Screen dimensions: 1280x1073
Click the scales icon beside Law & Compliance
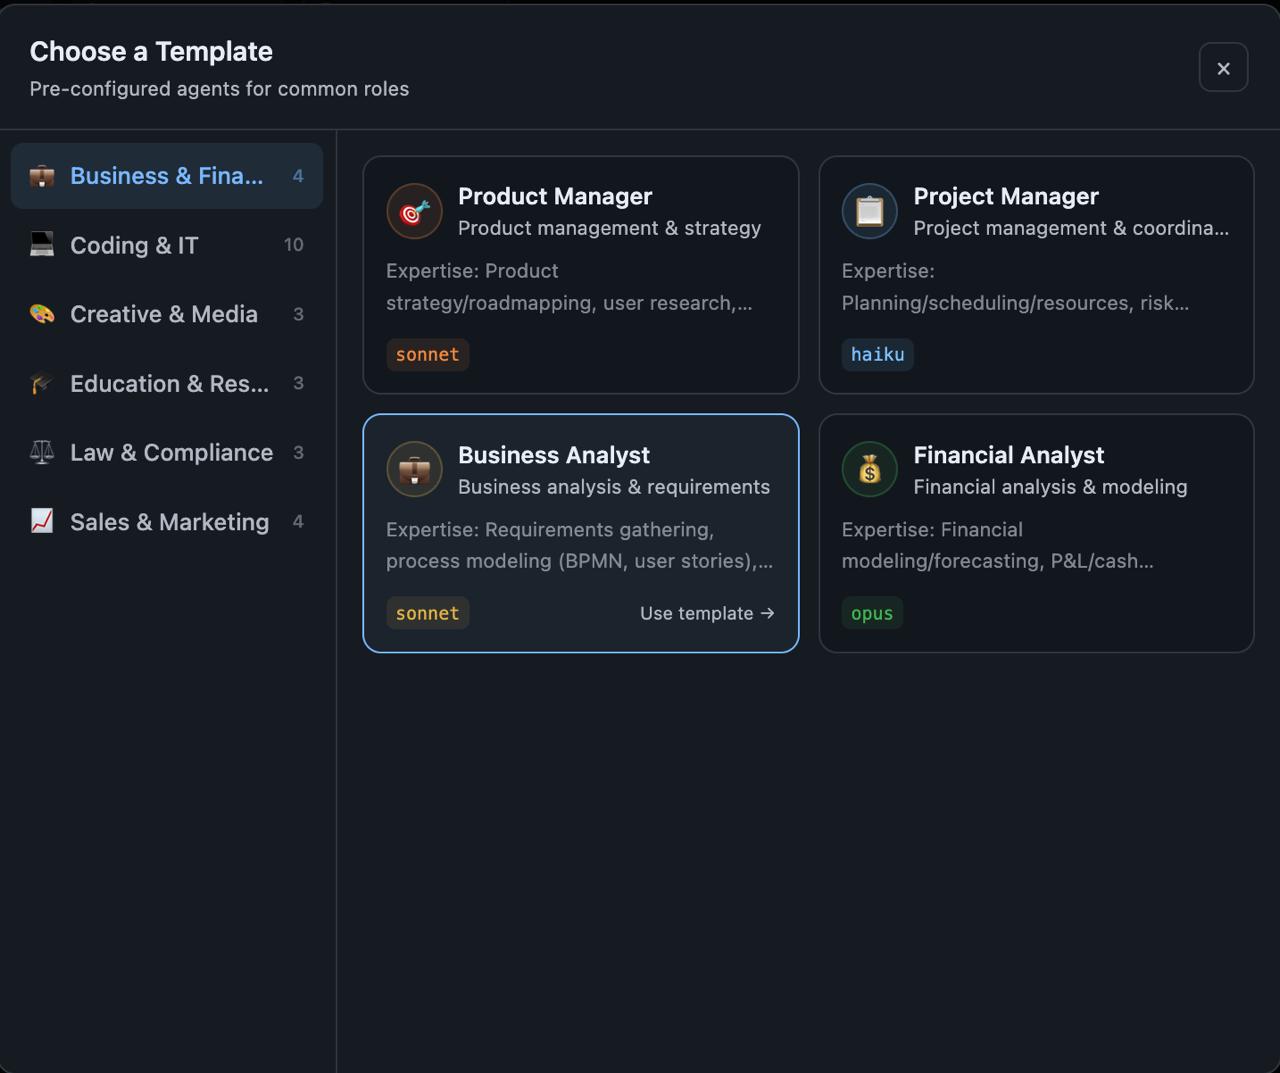pos(42,453)
